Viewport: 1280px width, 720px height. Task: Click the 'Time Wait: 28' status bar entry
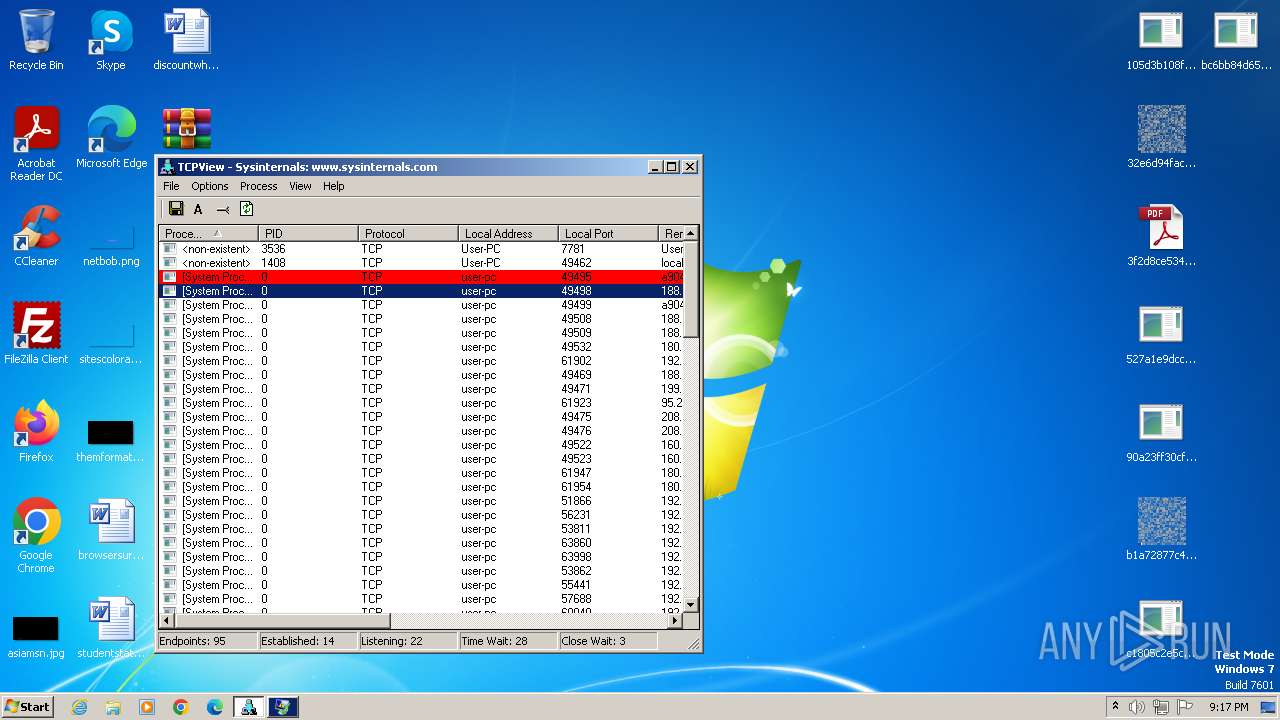[508, 641]
